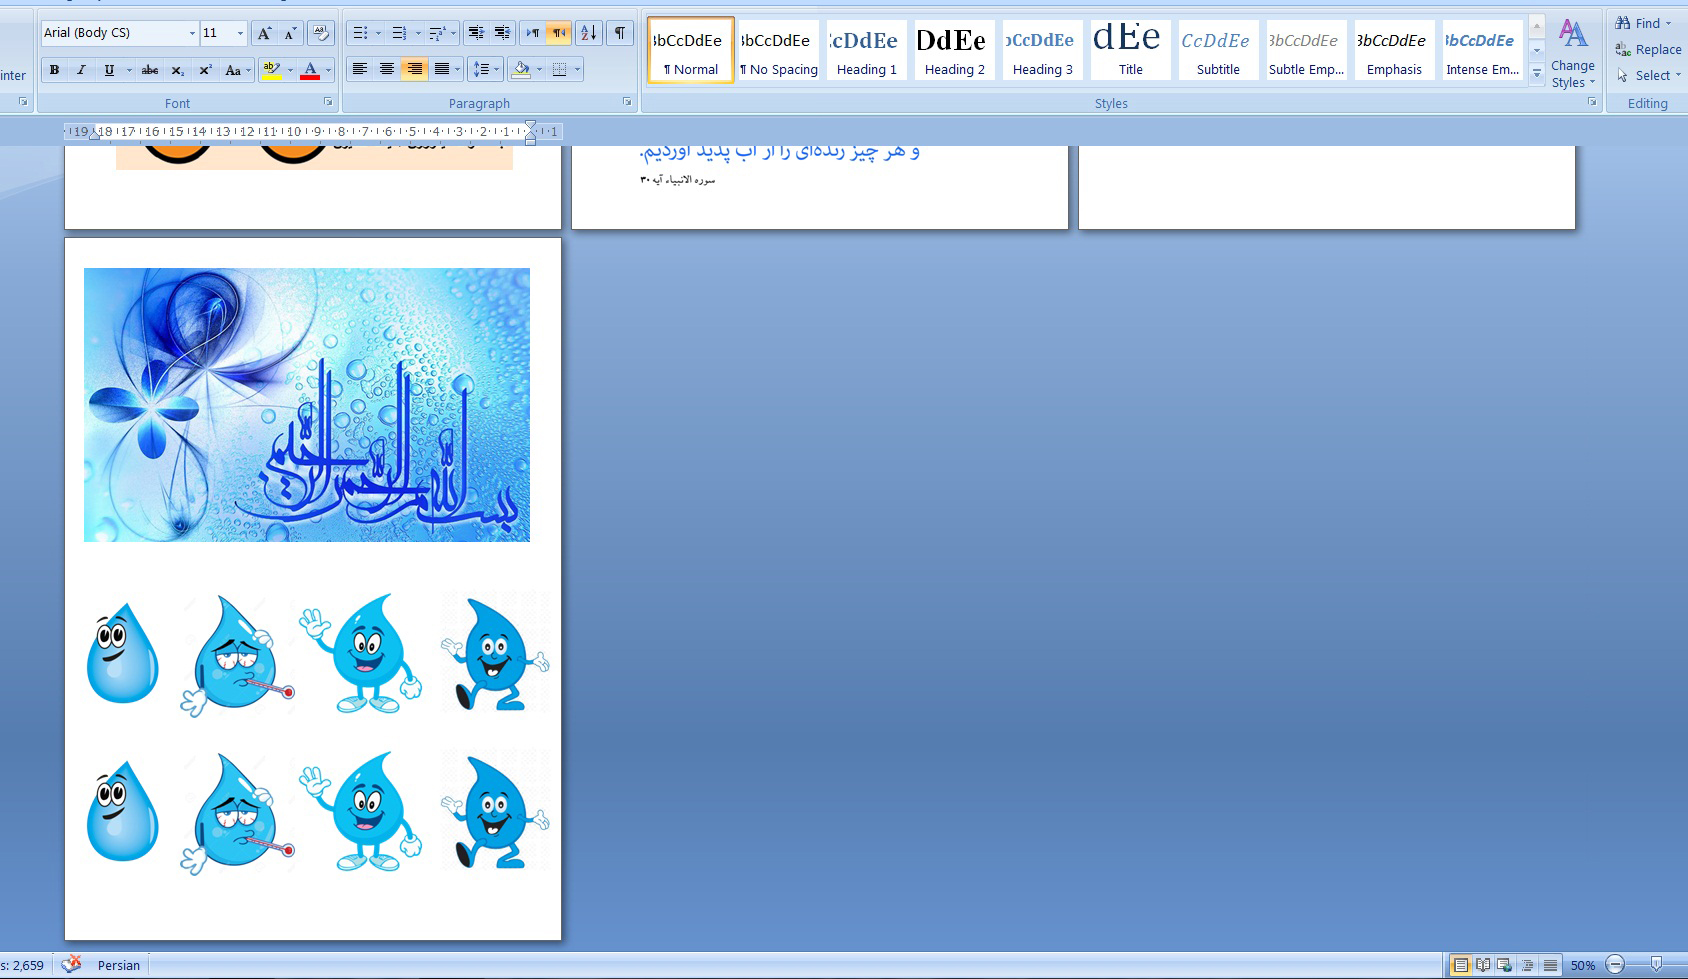This screenshot has width=1688, height=979.
Task: Apply the Heading 1 style
Action: tap(866, 50)
